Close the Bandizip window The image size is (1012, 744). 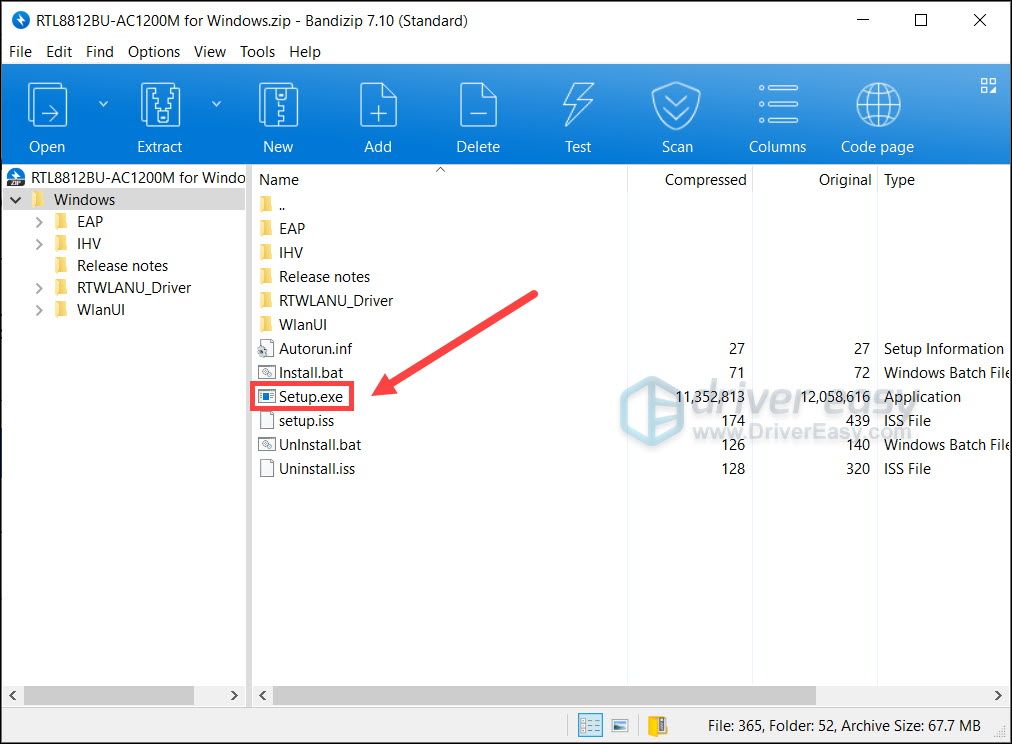click(x=980, y=21)
